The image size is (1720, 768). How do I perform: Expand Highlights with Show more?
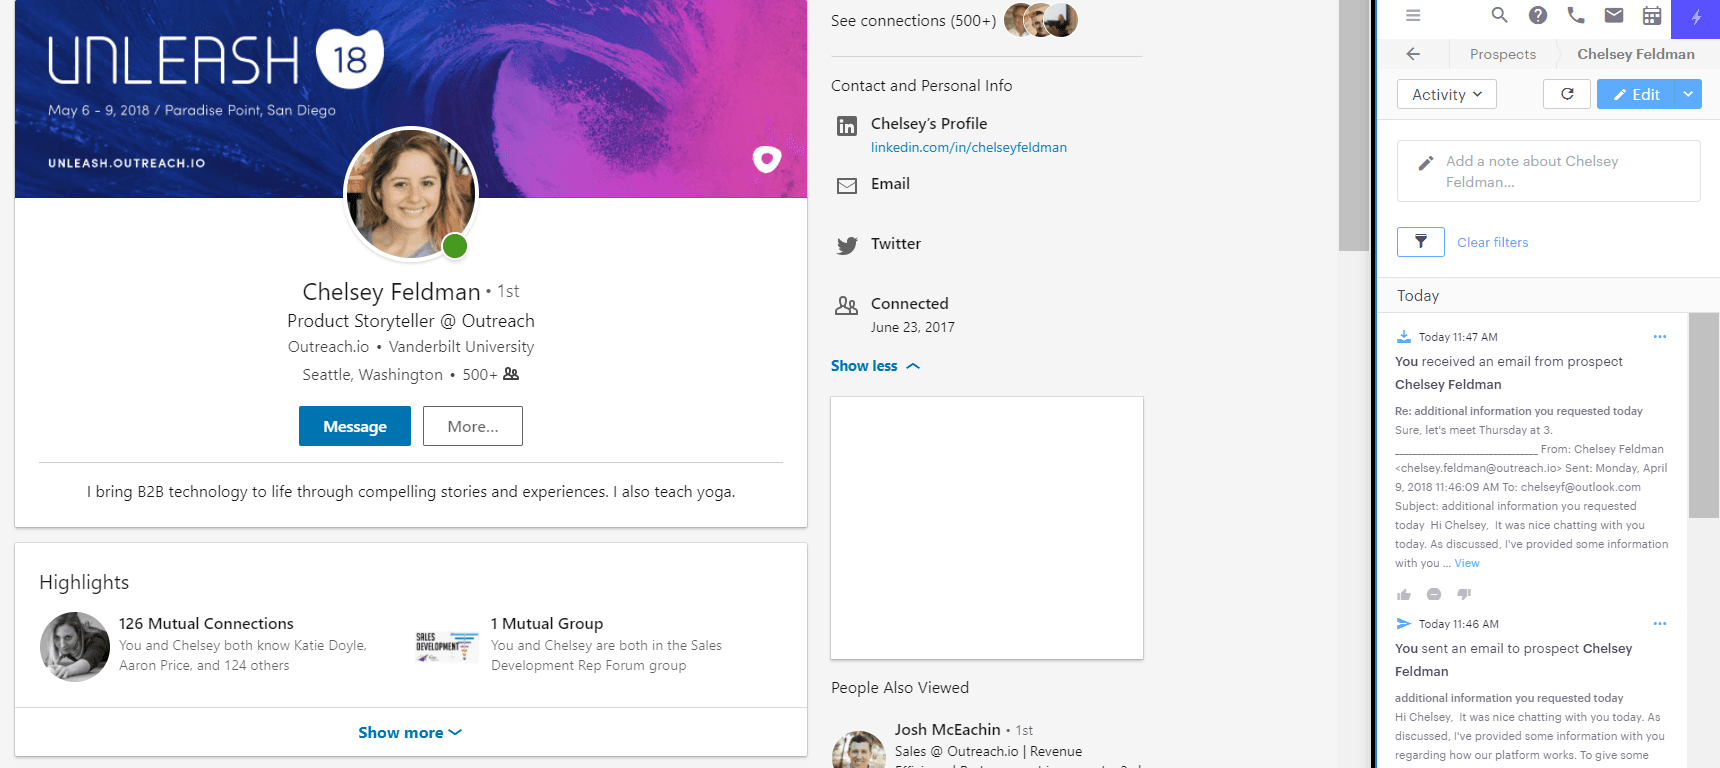(410, 733)
